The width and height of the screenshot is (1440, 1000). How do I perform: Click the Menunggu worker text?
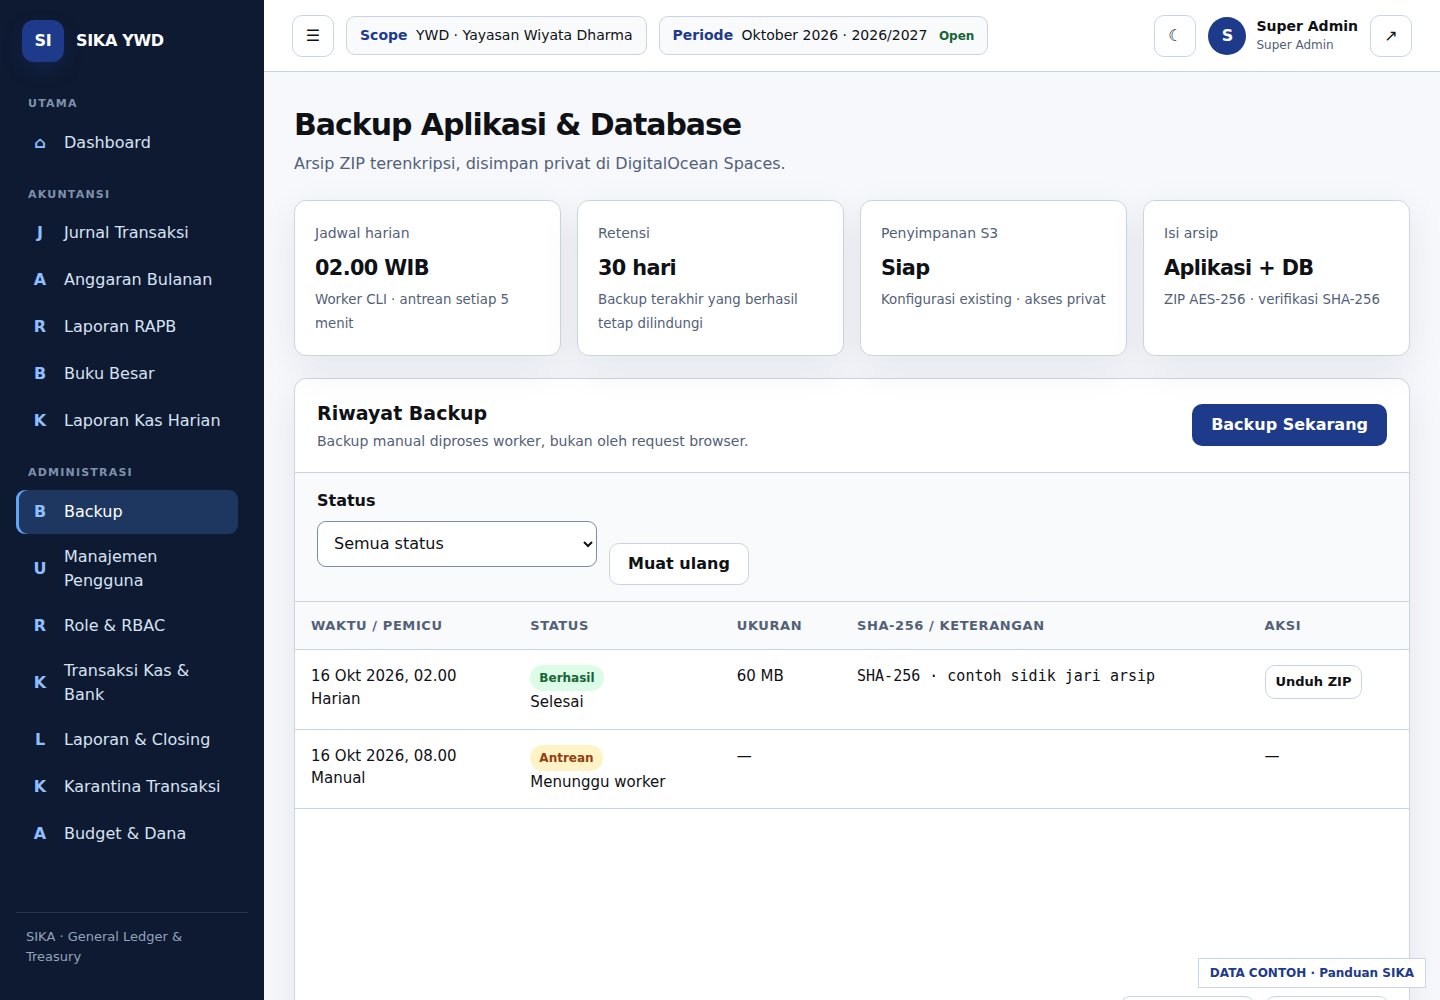pos(598,782)
